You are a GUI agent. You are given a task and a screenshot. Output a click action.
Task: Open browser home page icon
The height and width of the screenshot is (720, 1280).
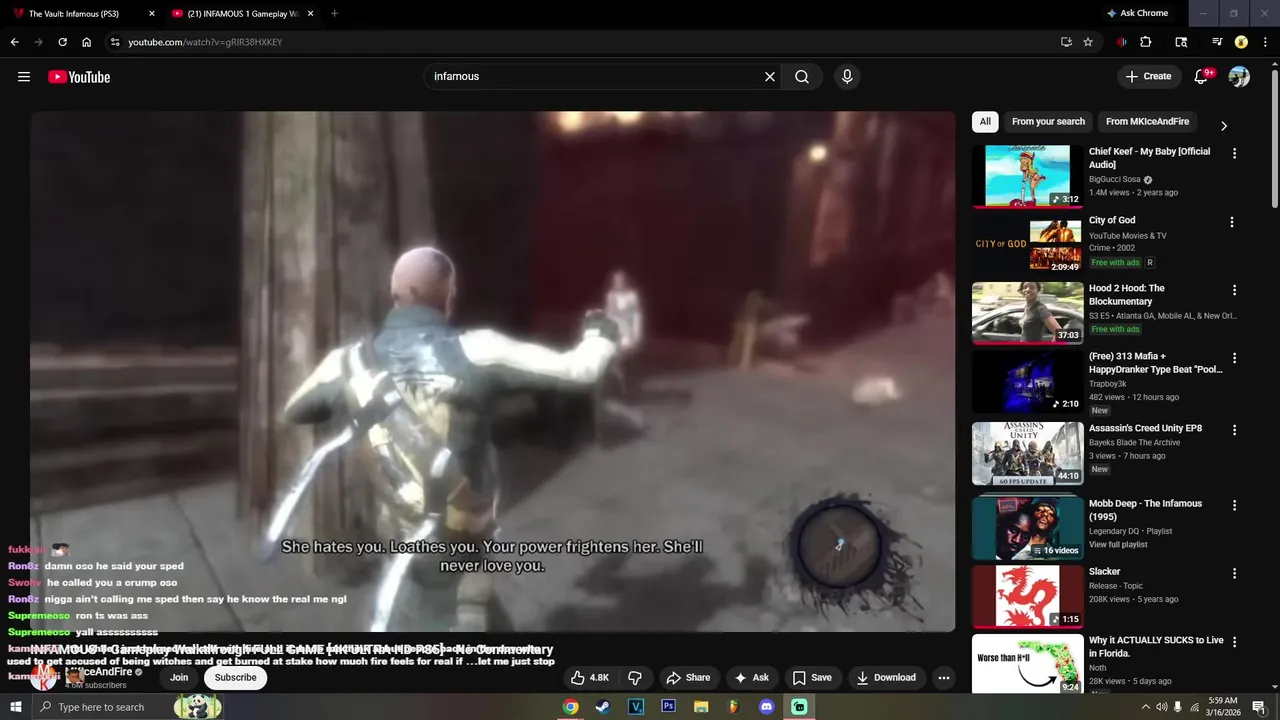coord(87,42)
